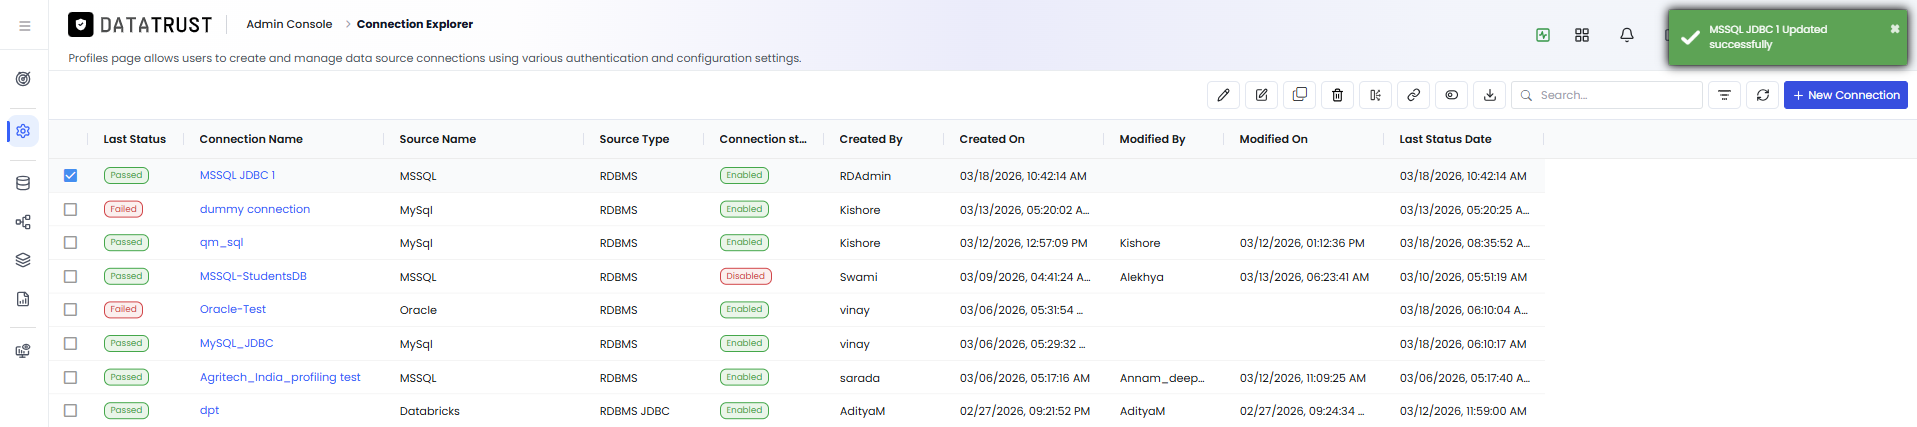Viewport: 1917px width, 427px height.
Task: Refresh the connection list
Action: pyautogui.click(x=1762, y=95)
